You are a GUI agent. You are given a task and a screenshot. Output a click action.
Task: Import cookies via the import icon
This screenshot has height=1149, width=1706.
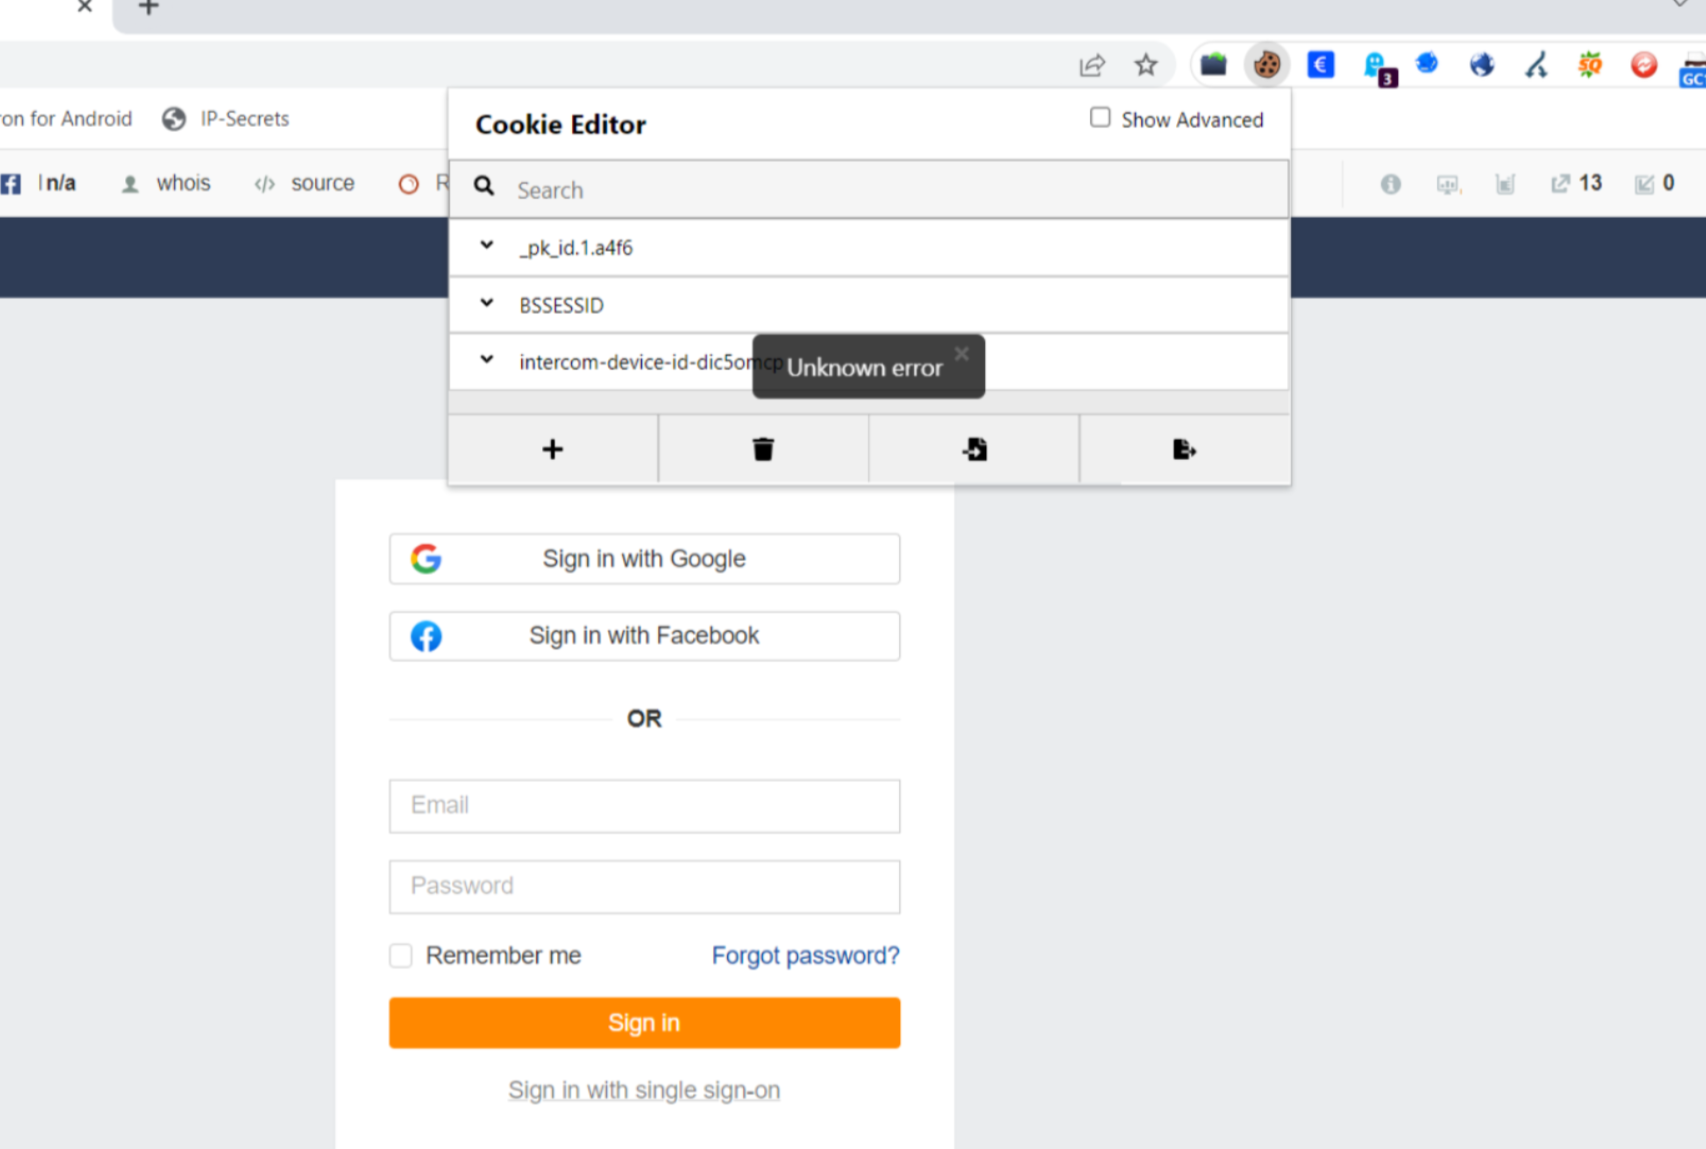[973, 449]
